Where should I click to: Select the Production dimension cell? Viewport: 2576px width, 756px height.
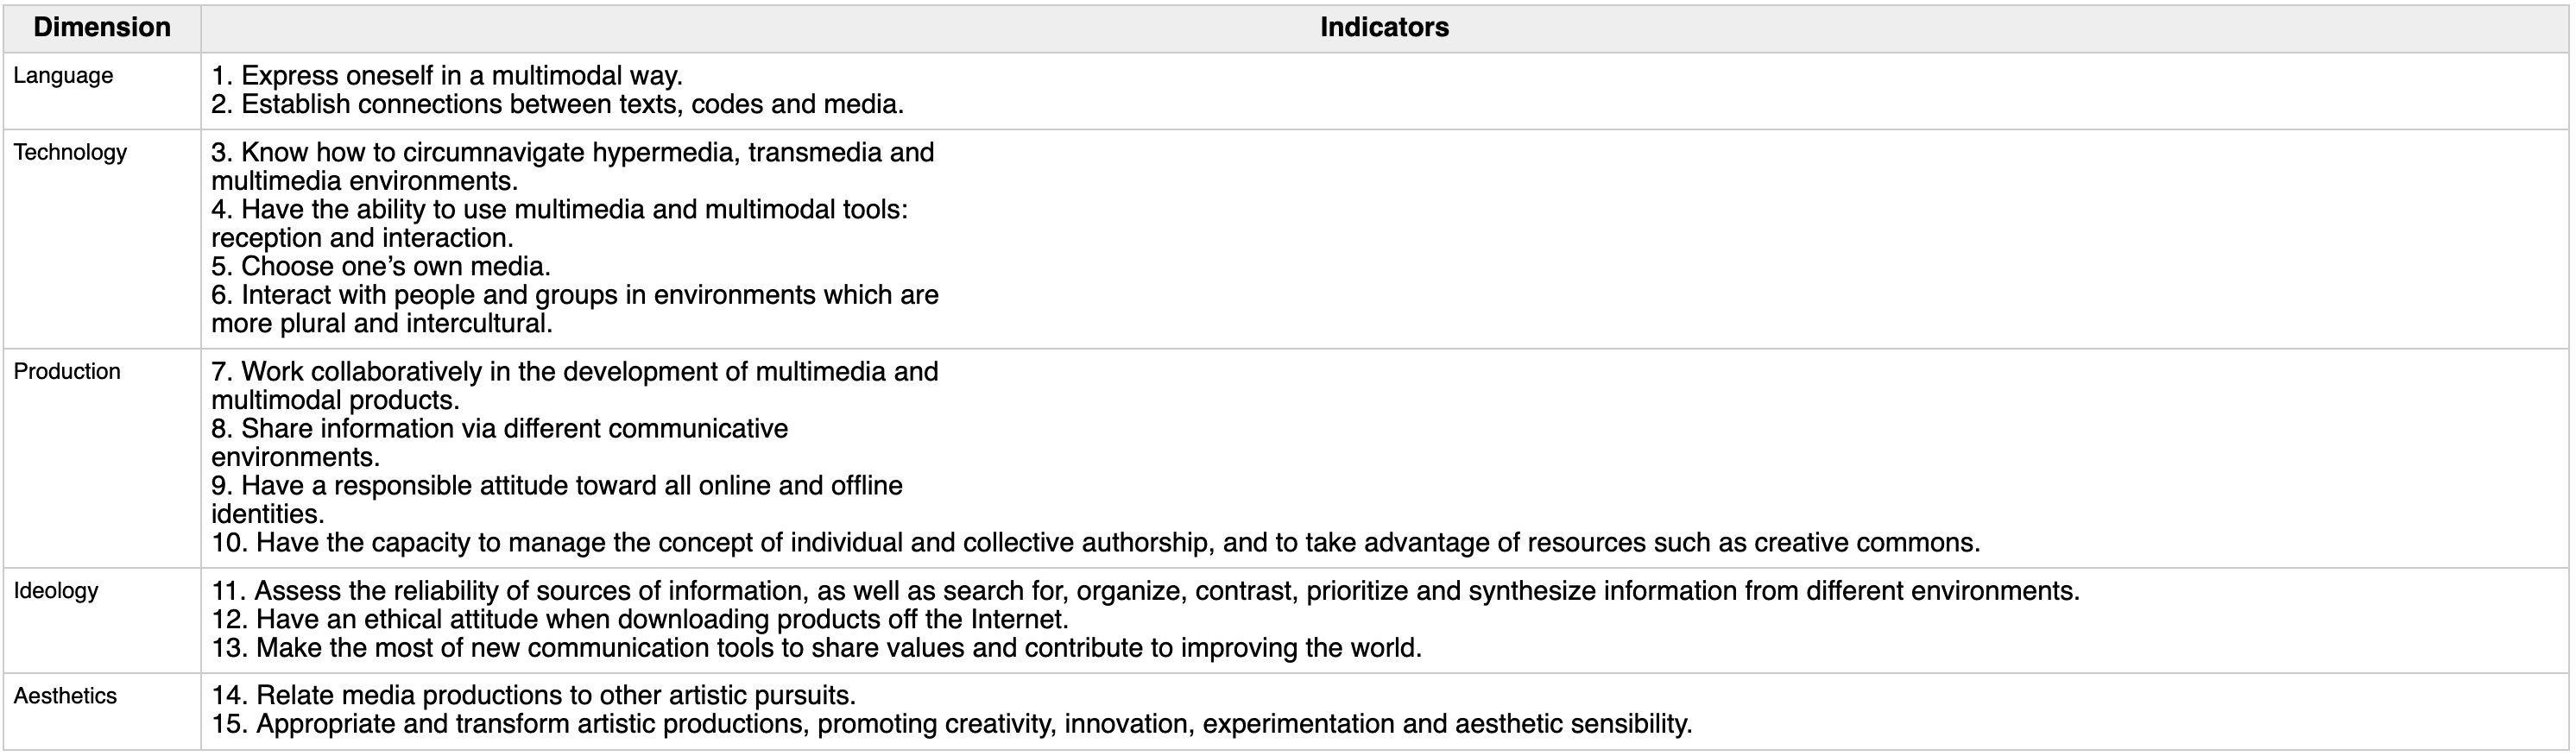point(67,371)
